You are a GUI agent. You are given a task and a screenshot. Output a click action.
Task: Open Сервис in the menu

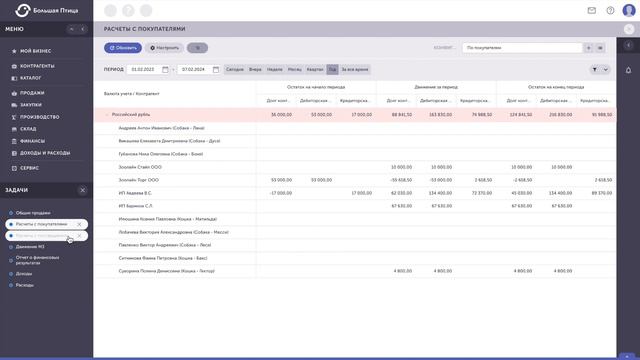tap(29, 168)
